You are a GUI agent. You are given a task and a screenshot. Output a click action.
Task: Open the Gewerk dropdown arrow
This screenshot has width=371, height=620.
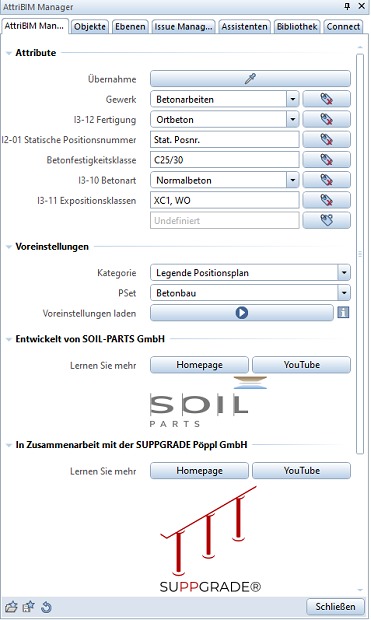293,99
